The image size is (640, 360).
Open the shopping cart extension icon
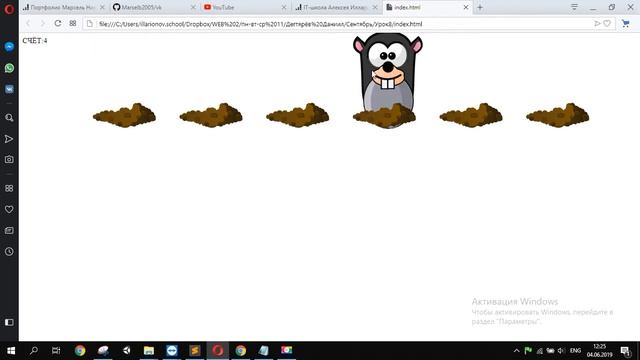pyautogui.click(x=626, y=24)
